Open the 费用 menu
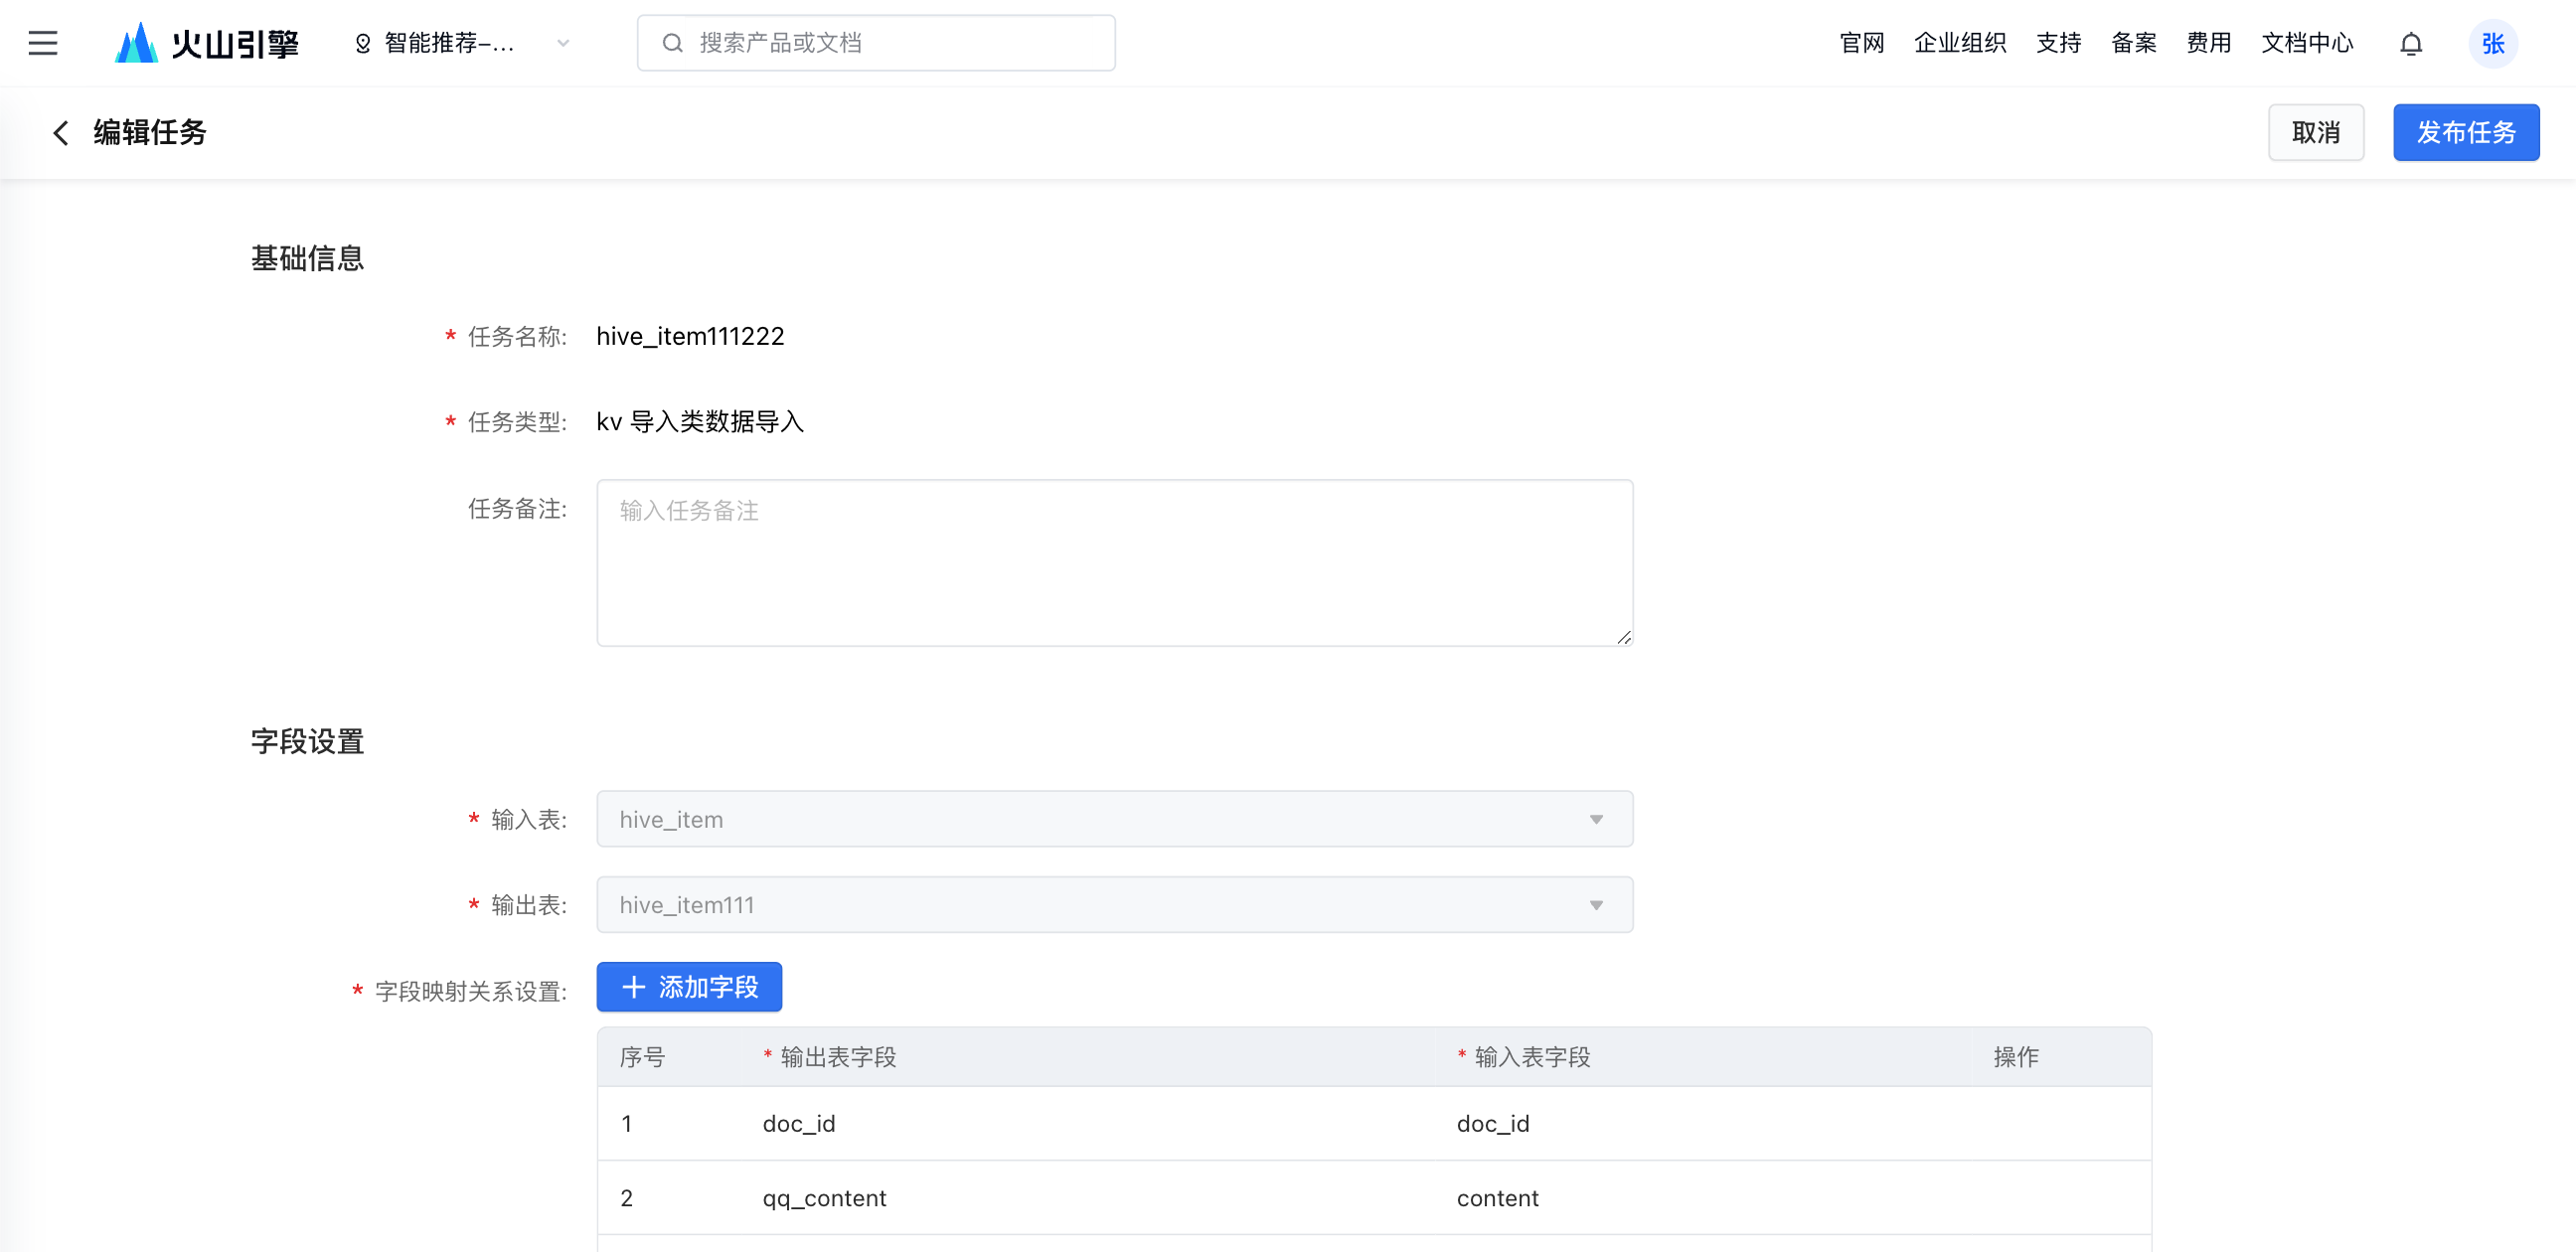Screen dimensions: 2576x1252 pyautogui.click(x=2209, y=43)
